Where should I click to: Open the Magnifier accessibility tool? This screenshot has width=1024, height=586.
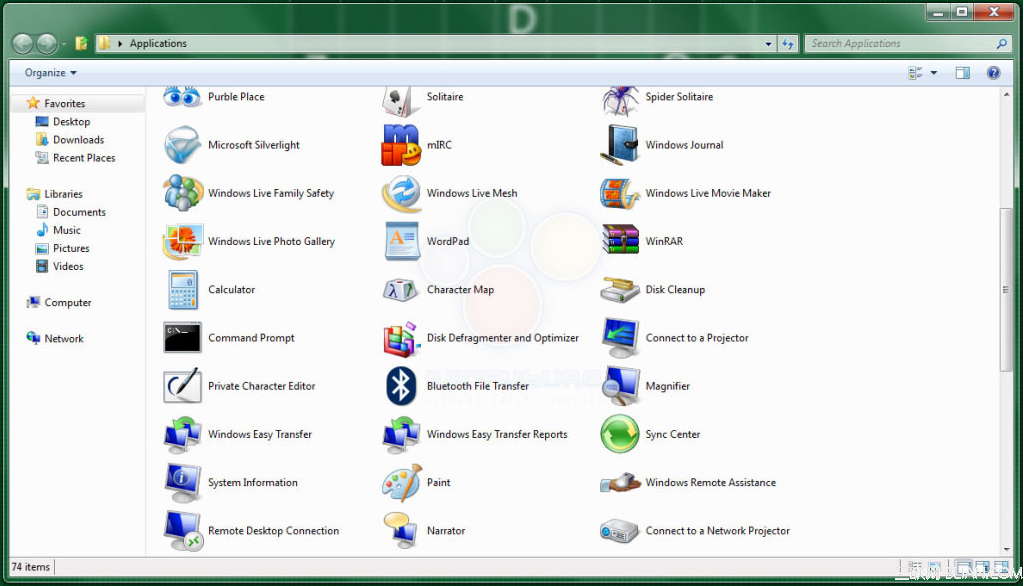click(x=666, y=386)
